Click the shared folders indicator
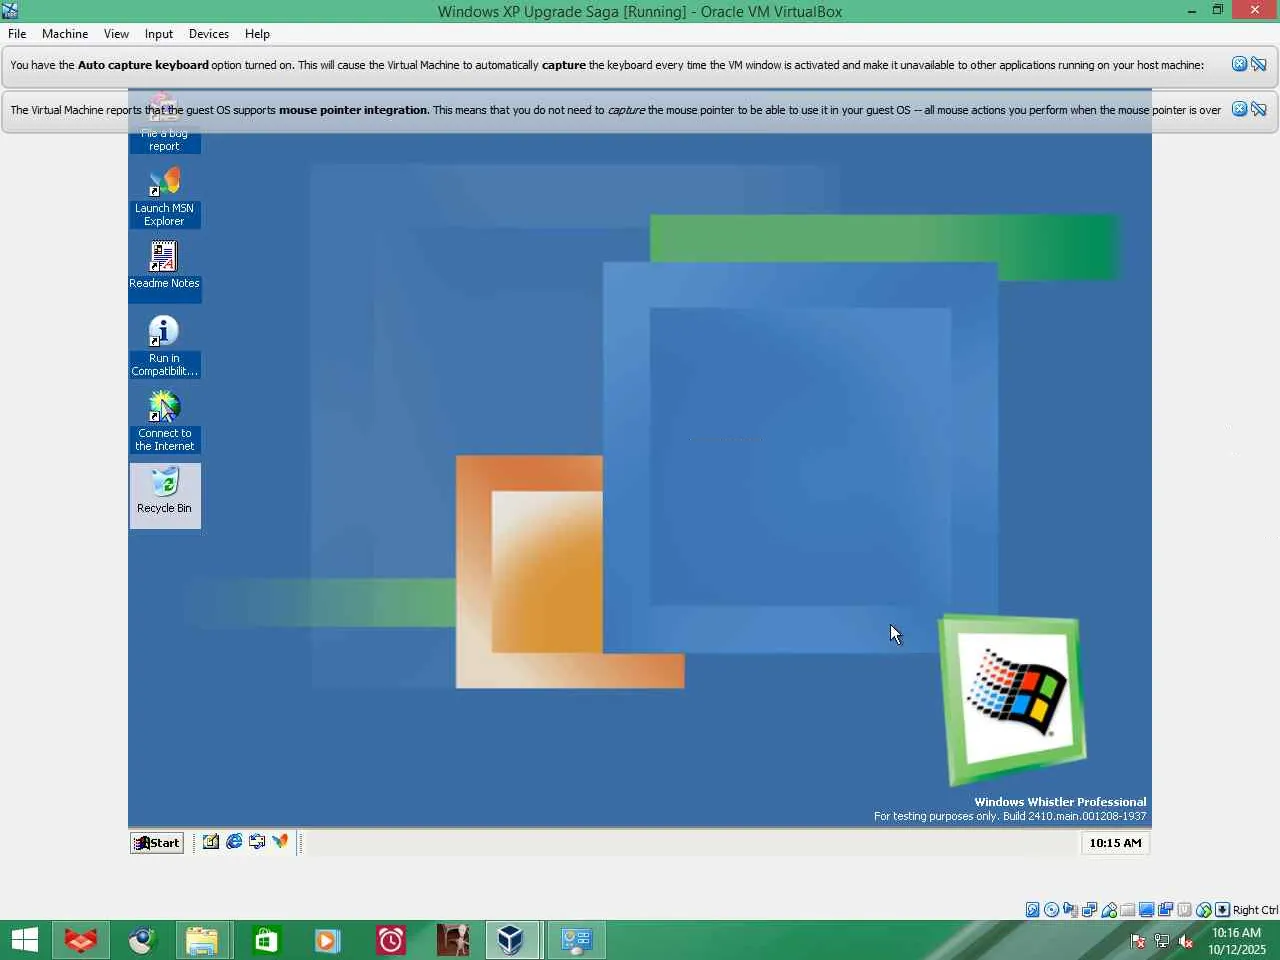Screen dimensions: 1280x960 [x=1128, y=910]
